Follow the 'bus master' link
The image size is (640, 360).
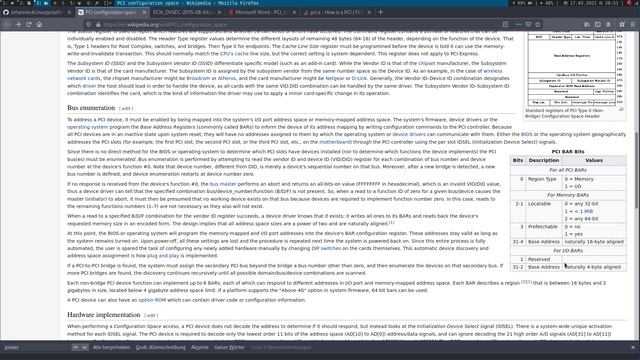(x=223, y=184)
